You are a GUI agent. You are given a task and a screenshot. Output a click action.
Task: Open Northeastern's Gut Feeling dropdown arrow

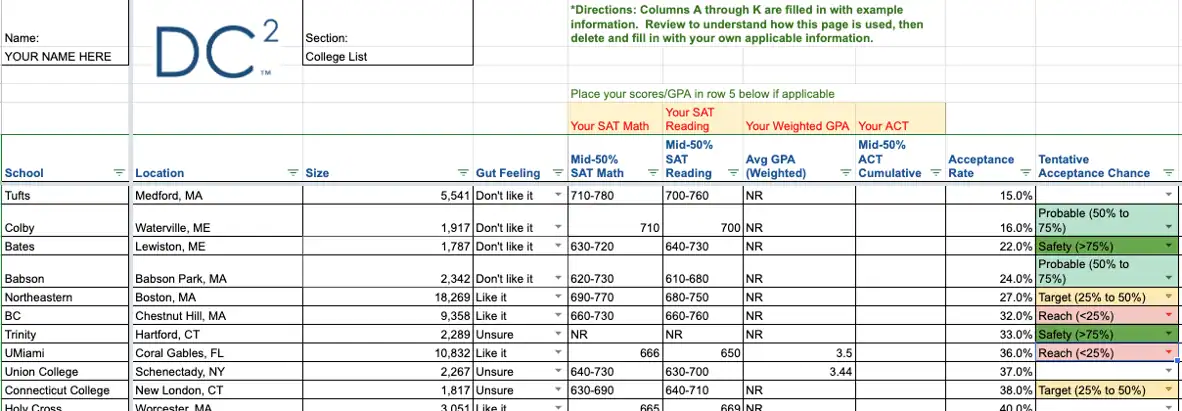[x=558, y=298]
